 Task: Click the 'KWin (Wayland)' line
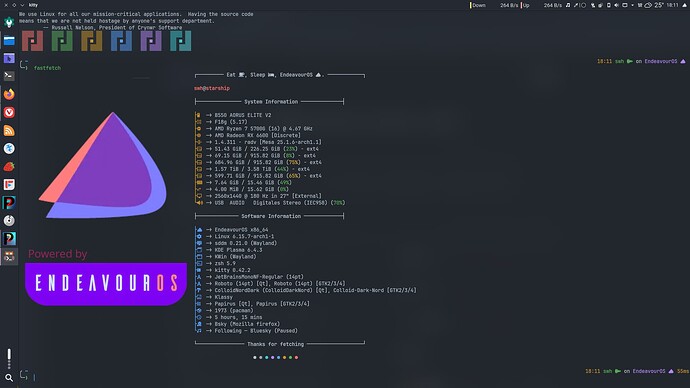pyautogui.click(x=235, y=257)
